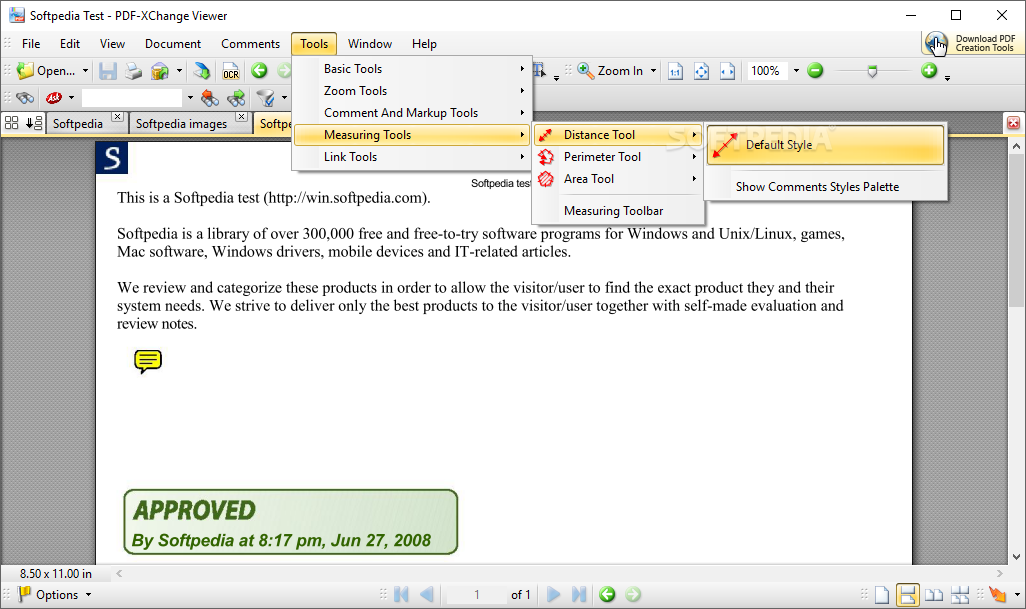Screen dimensions: 1026x609
Task: Go to previous page arrow
Action: pos(427,594)
